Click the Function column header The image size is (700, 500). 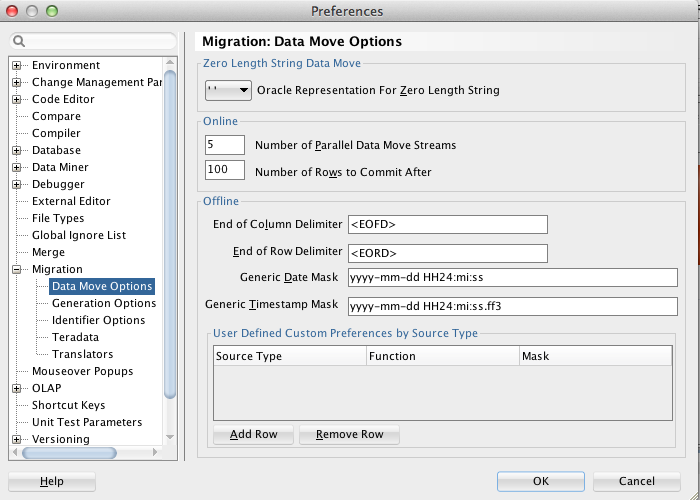click(x=443, y=356)
